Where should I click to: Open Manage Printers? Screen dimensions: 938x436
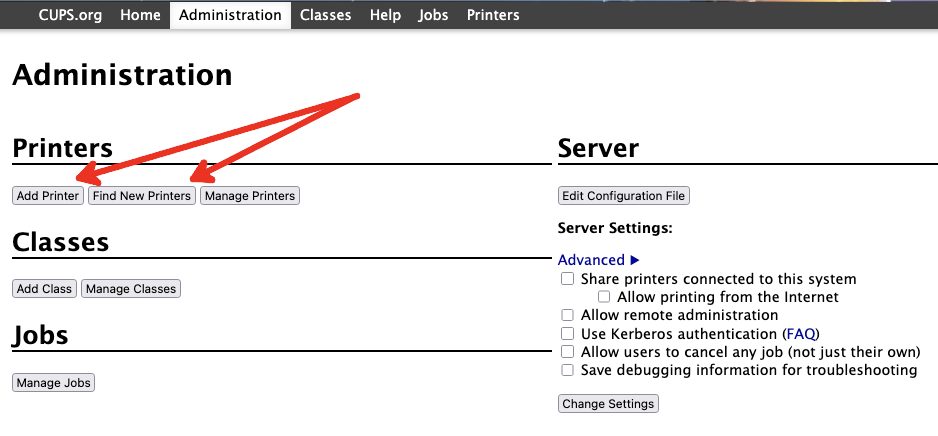(250, 196)
